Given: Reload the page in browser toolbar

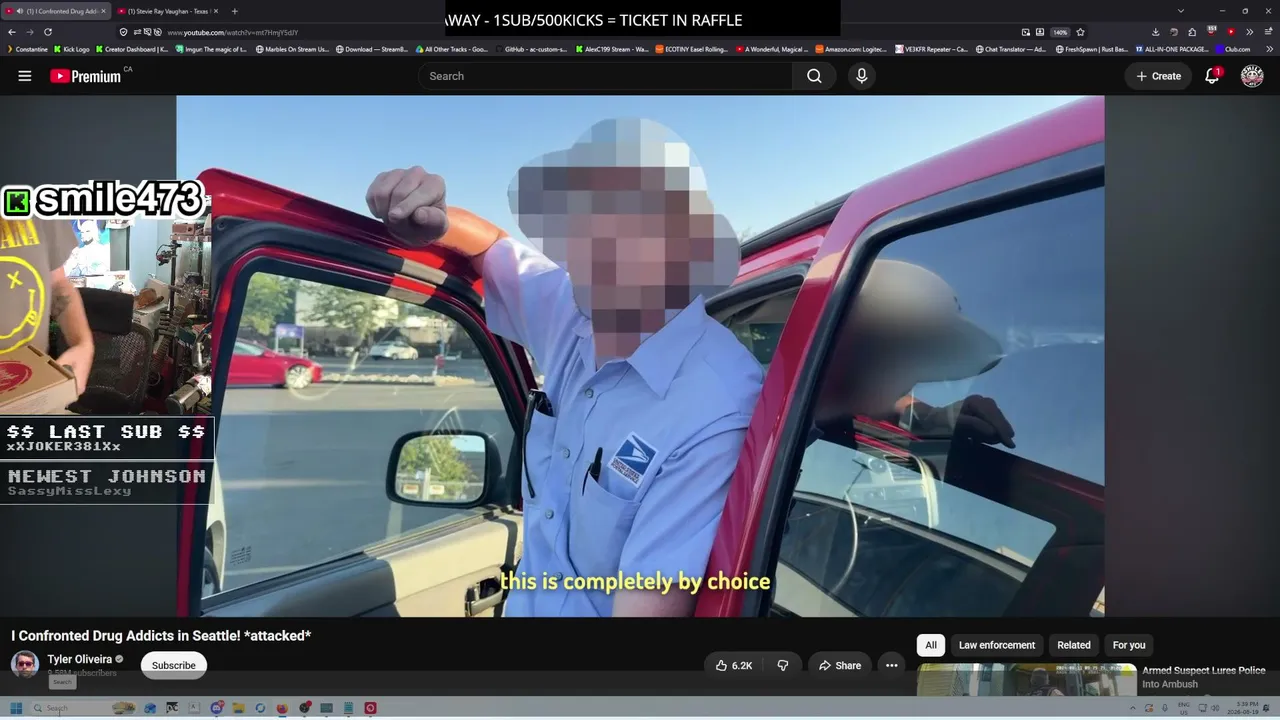Looking at the screenshot, I should [x=47, y=32].
